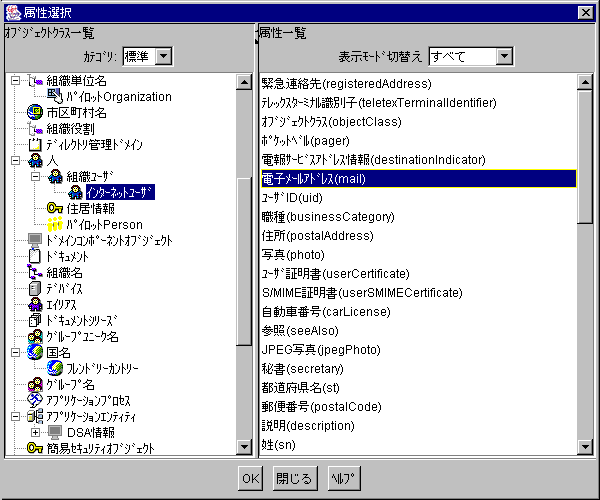Click the フレンドリーカントリー globe icon
Viewport: 600px width, 500px height.
(55, 368)
